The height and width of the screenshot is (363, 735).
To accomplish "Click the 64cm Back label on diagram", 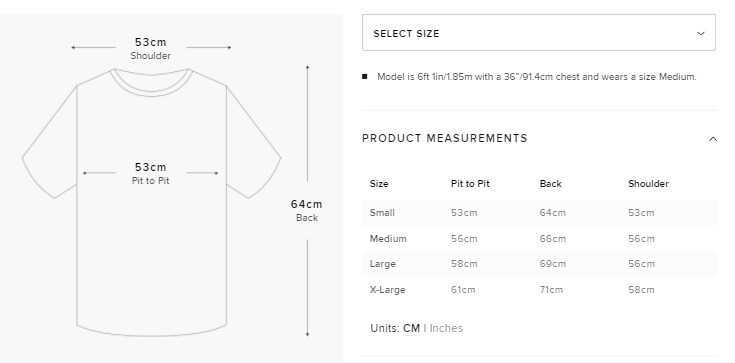I will (307, 211).
